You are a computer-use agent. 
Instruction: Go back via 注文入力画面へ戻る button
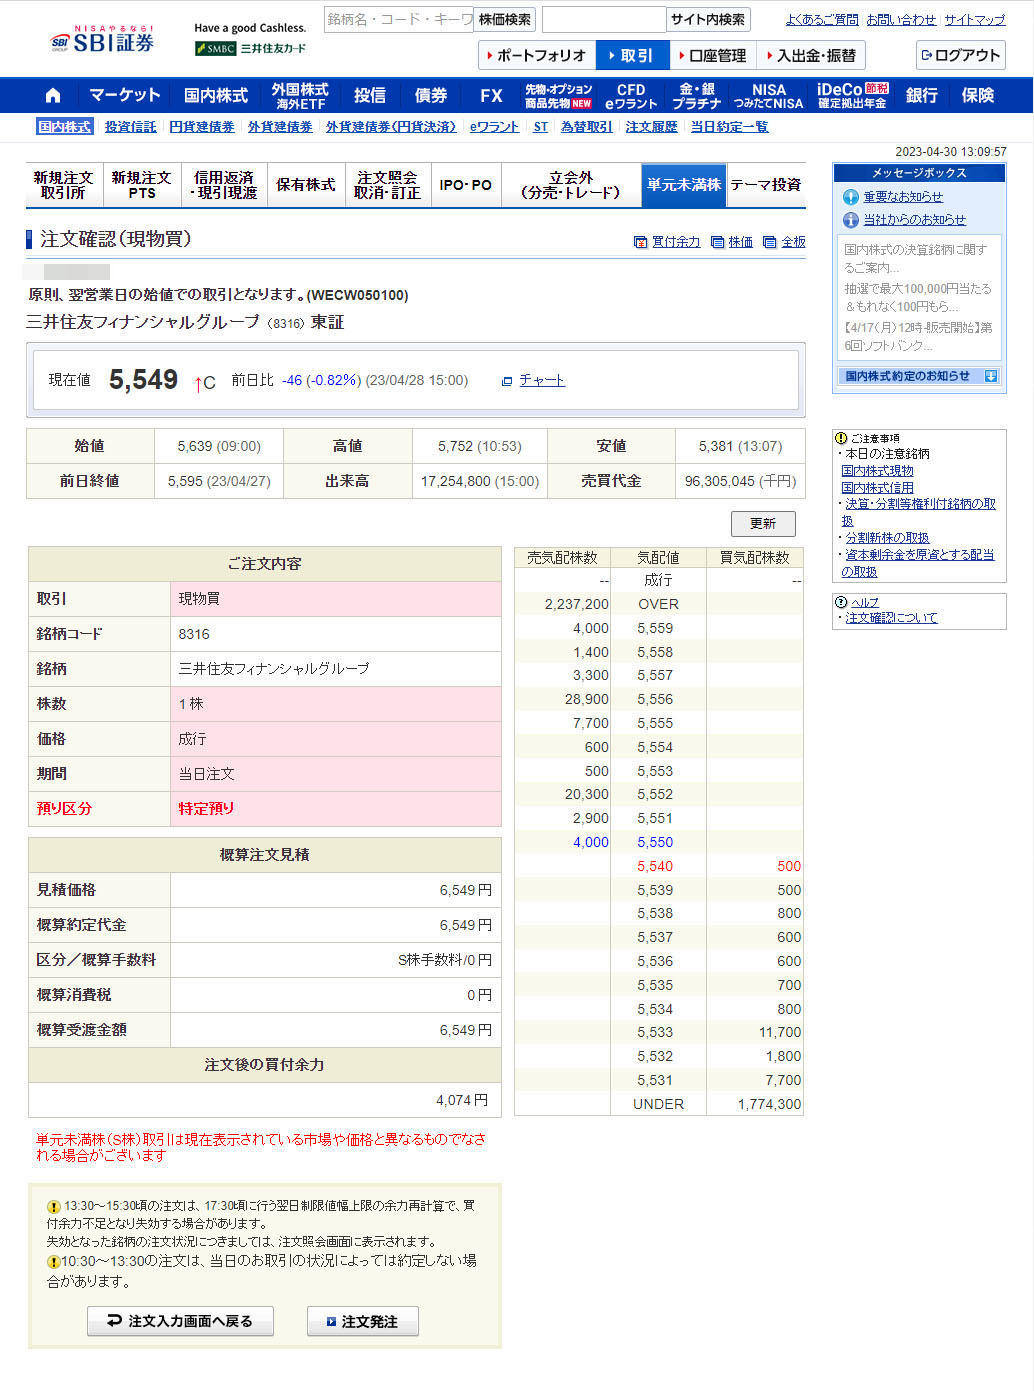click(180, 1321)
